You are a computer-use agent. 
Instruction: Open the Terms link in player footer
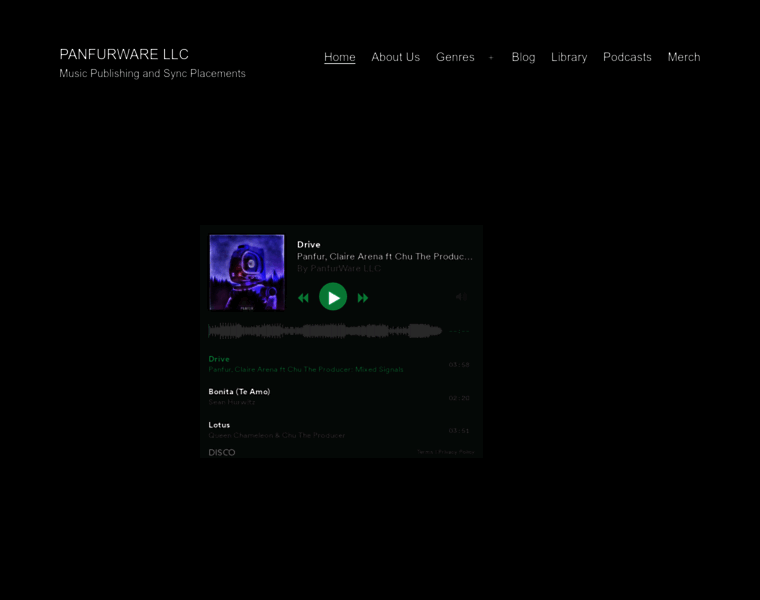pos(425,452)
